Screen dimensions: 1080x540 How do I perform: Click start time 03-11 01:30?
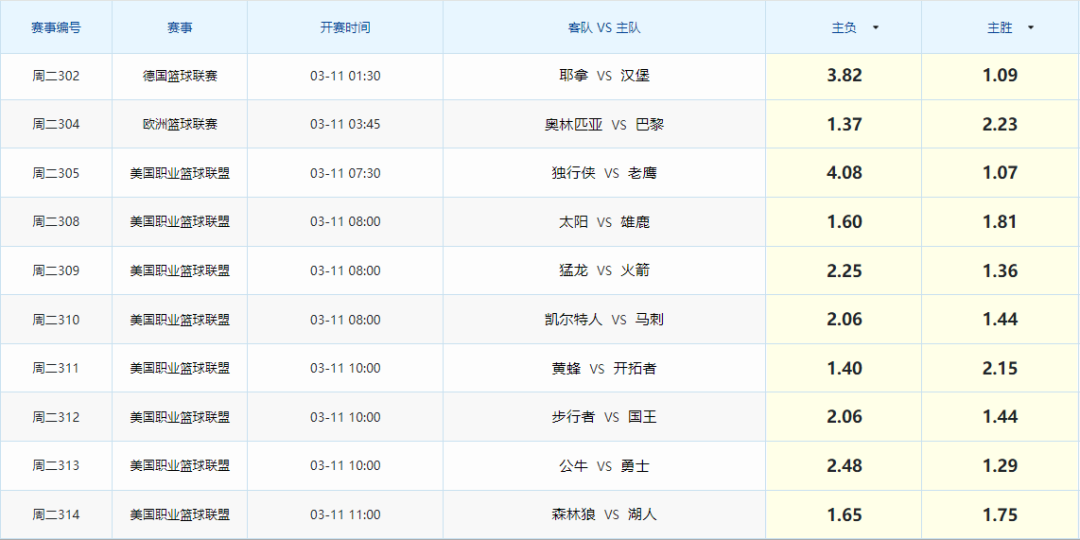345,76
